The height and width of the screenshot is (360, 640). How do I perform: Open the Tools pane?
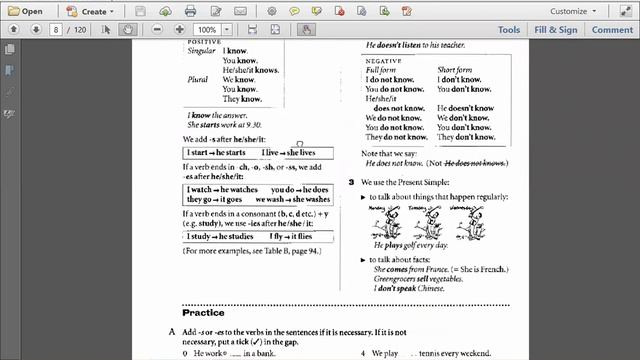(x=509, y=30)
